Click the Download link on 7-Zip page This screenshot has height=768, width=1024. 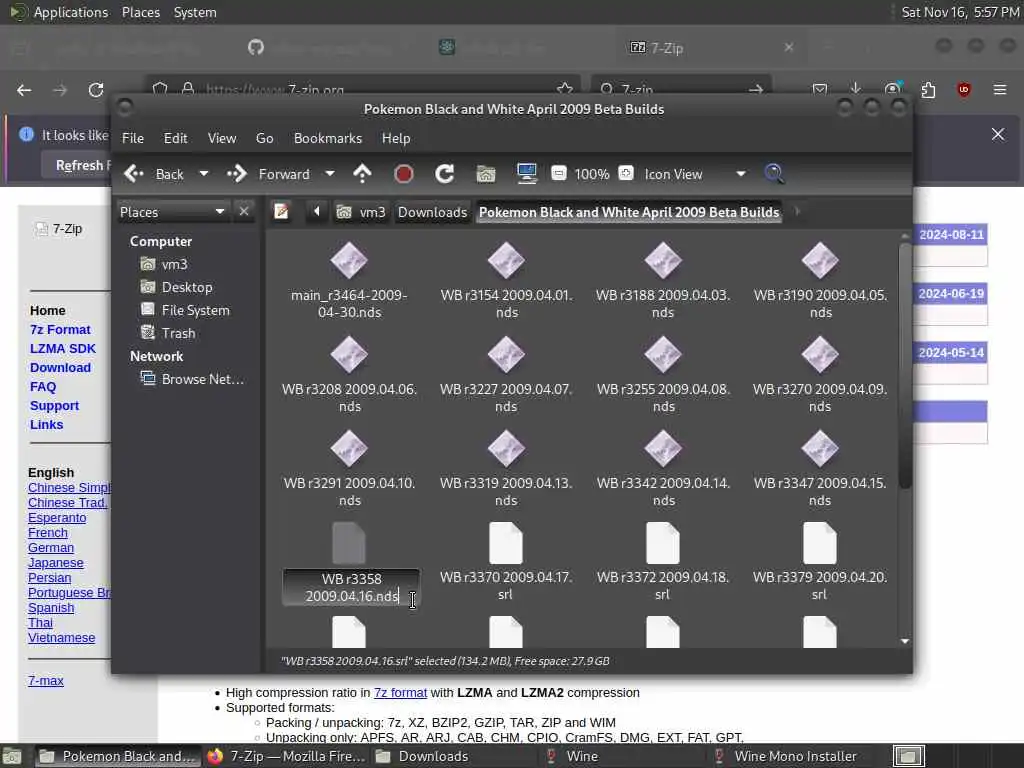pyautogui.click(x=60, y=367)
